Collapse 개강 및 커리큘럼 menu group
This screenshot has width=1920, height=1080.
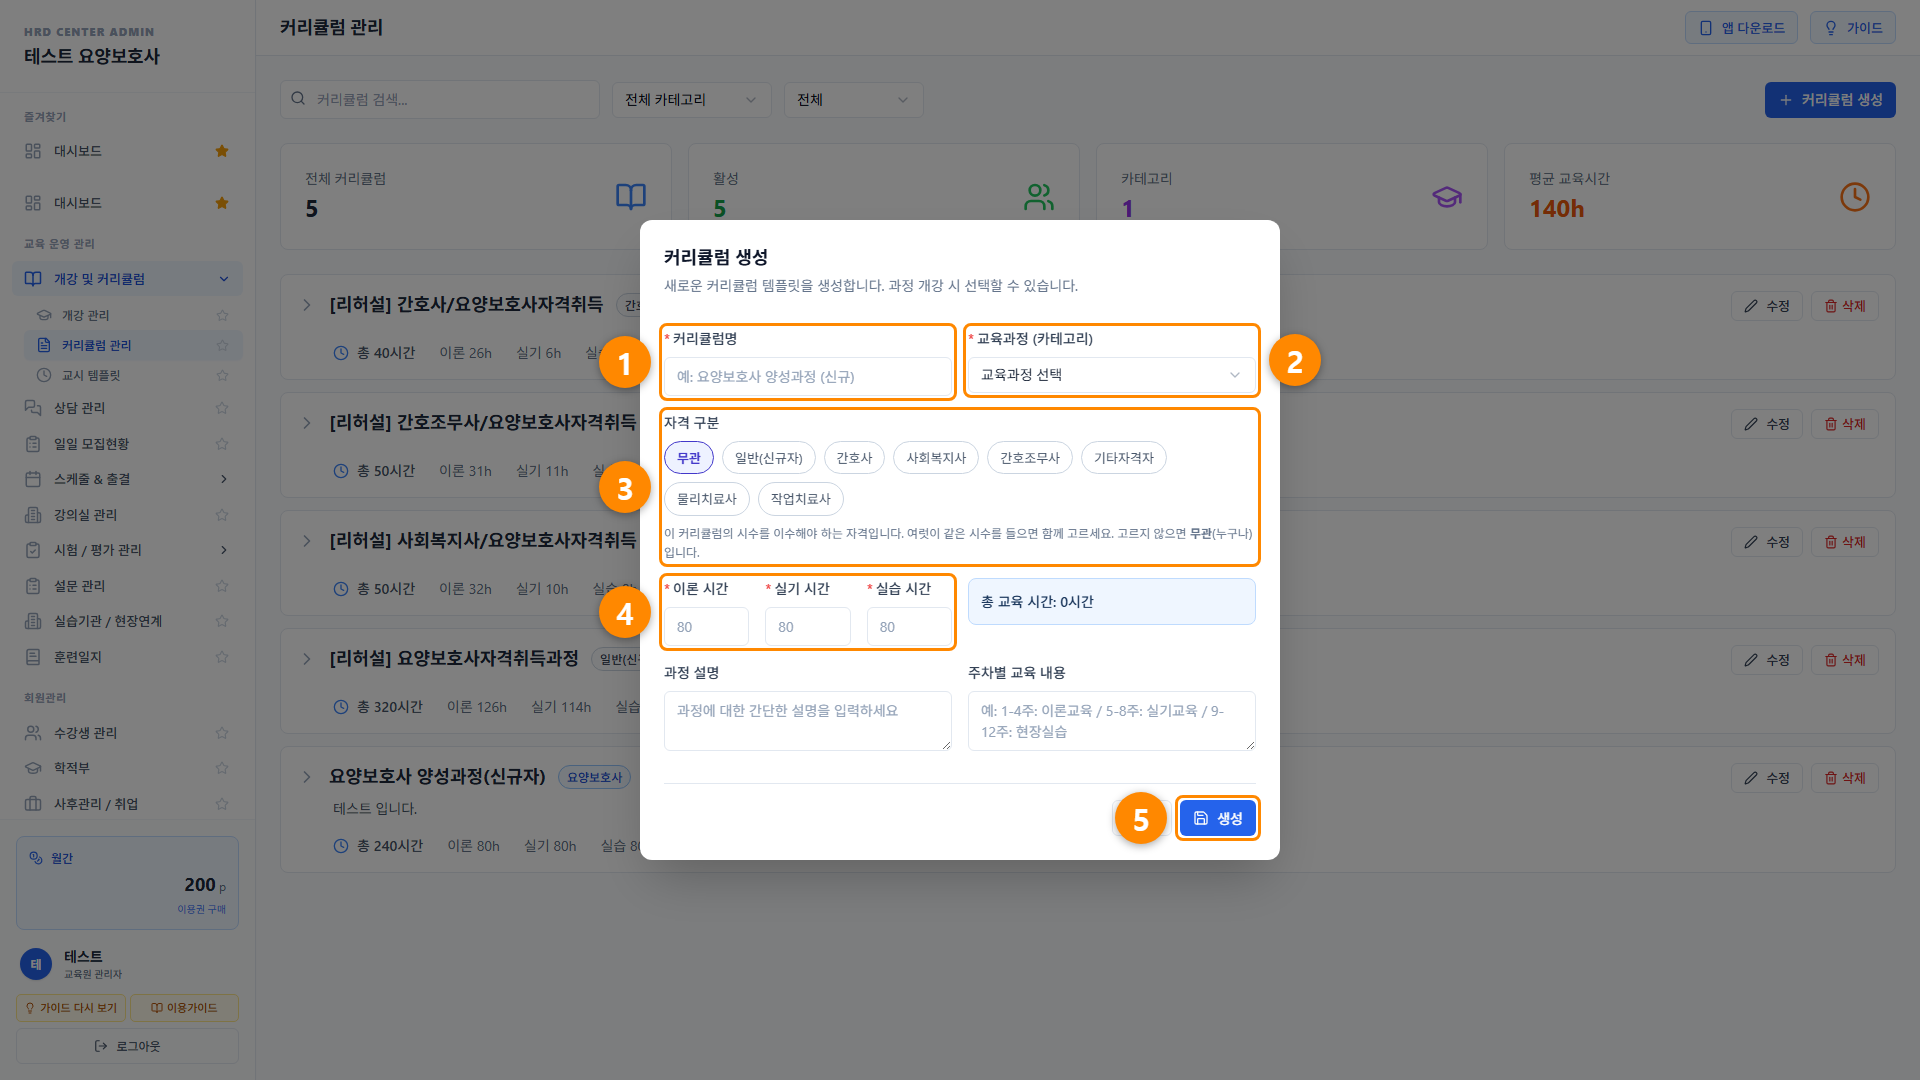(127, 279)
